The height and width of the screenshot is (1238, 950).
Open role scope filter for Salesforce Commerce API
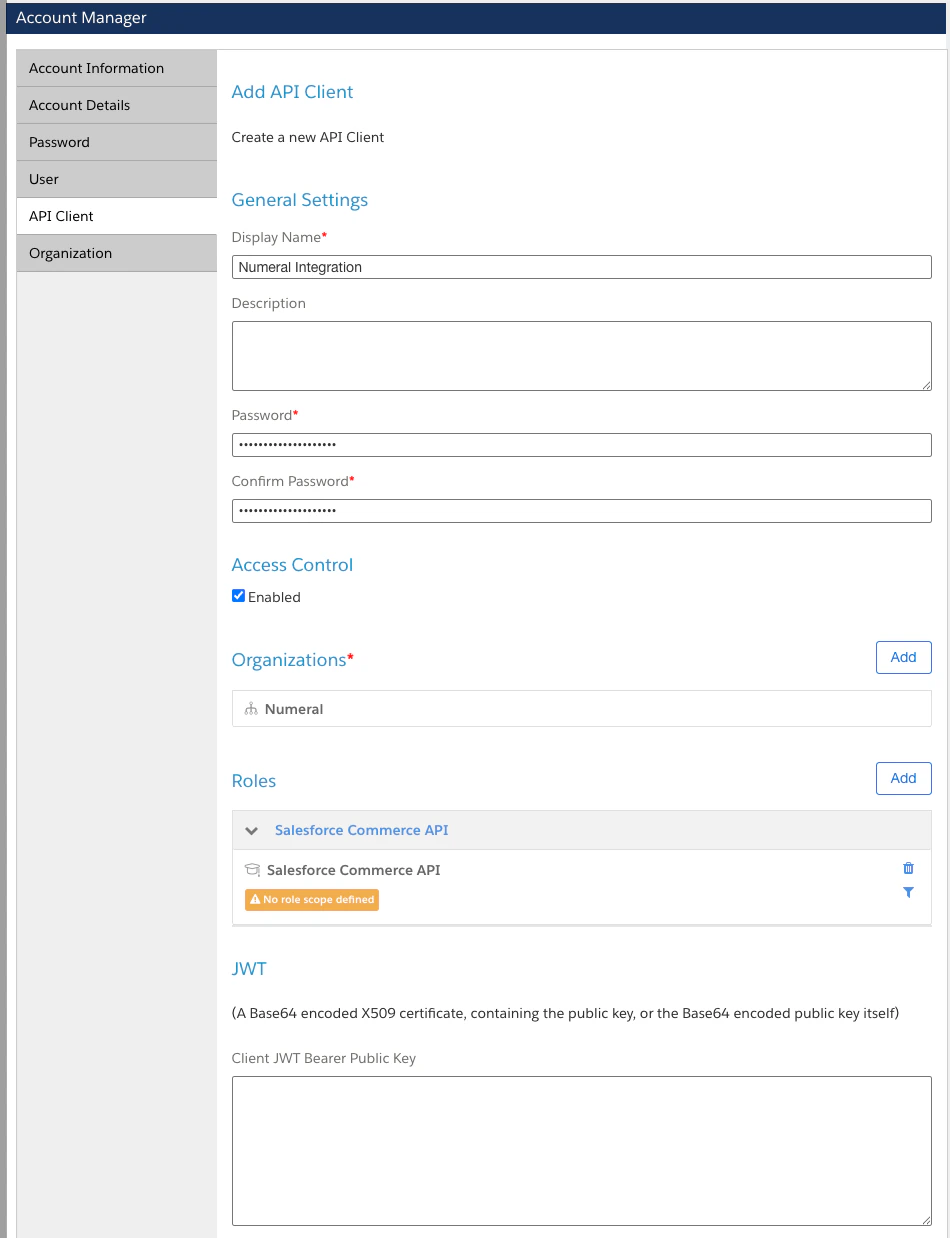click(x=908, y=892)
